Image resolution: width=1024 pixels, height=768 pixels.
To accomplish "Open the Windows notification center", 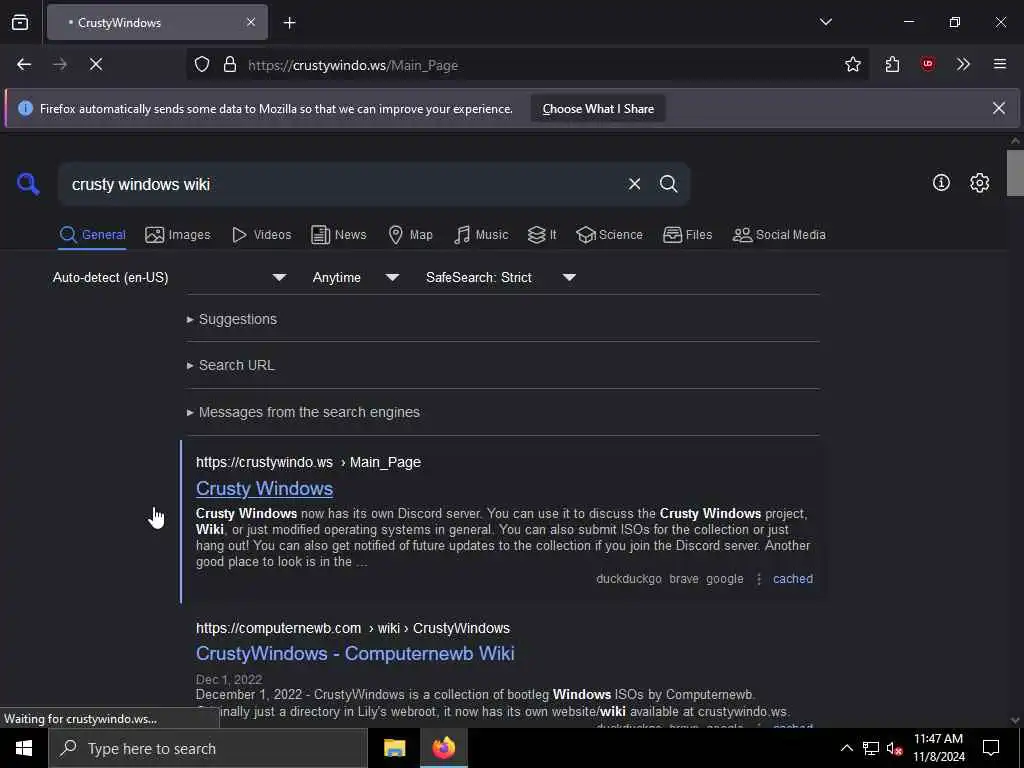I will pyautogui.click(x=991, y=748).
